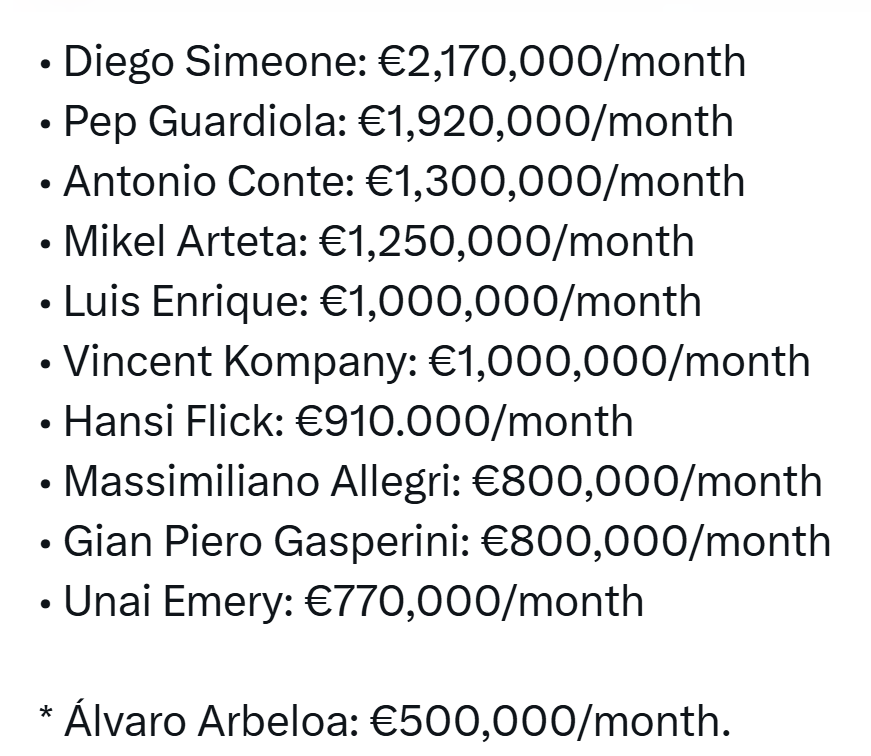This screenshot has width=871, height=756.
Task: Click the name Gian Piero Gasperini
Action: 266,542
